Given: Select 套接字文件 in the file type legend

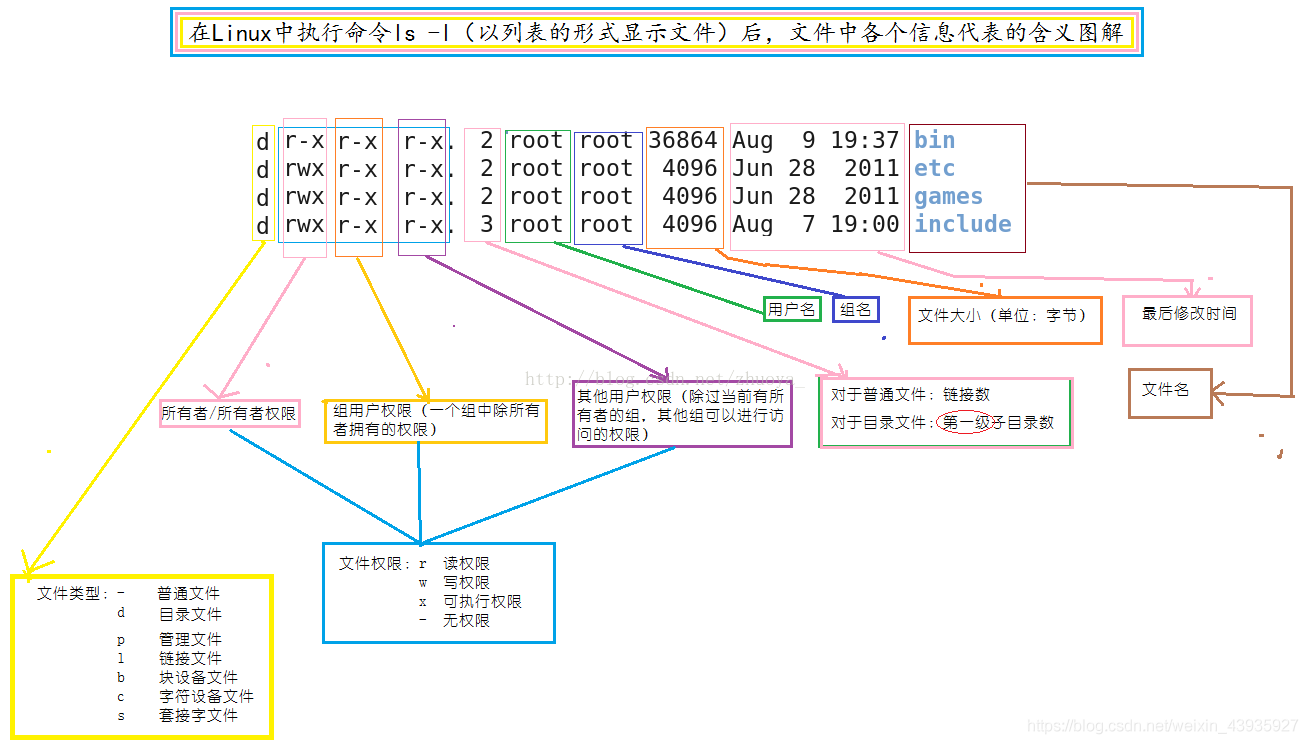Looking at the screenshot, I should 198,715.
